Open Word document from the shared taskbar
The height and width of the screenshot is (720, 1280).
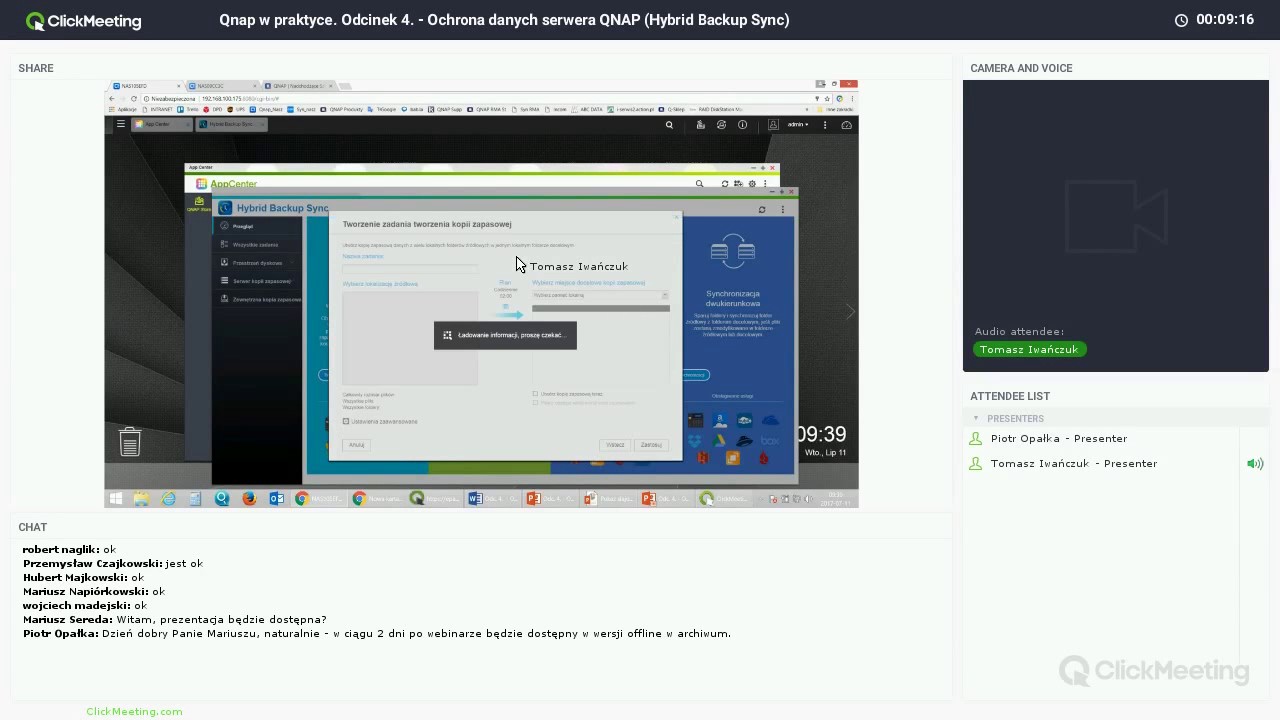[x=493, y=498]
